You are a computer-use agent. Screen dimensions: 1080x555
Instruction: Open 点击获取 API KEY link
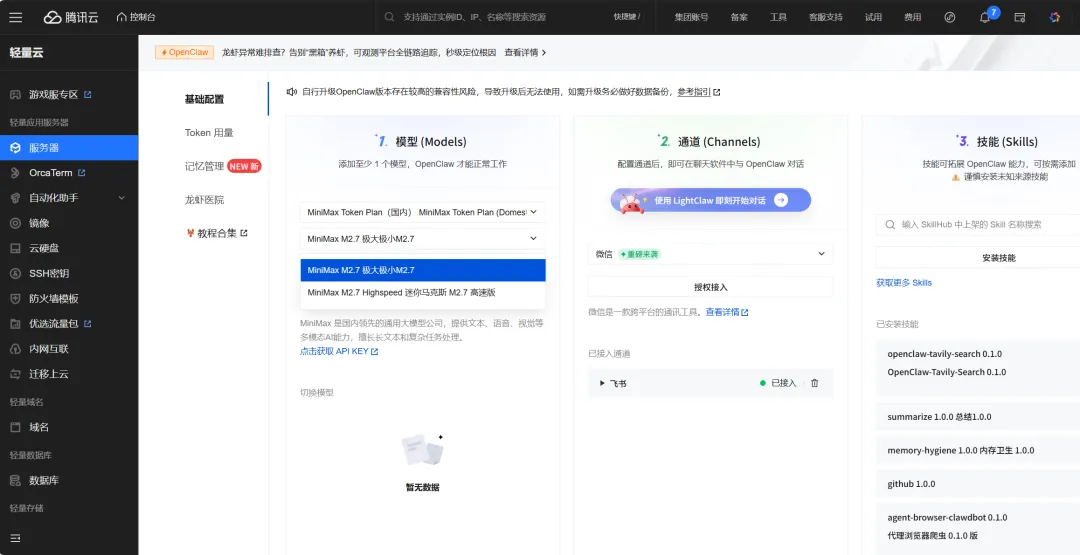(339, 351)
